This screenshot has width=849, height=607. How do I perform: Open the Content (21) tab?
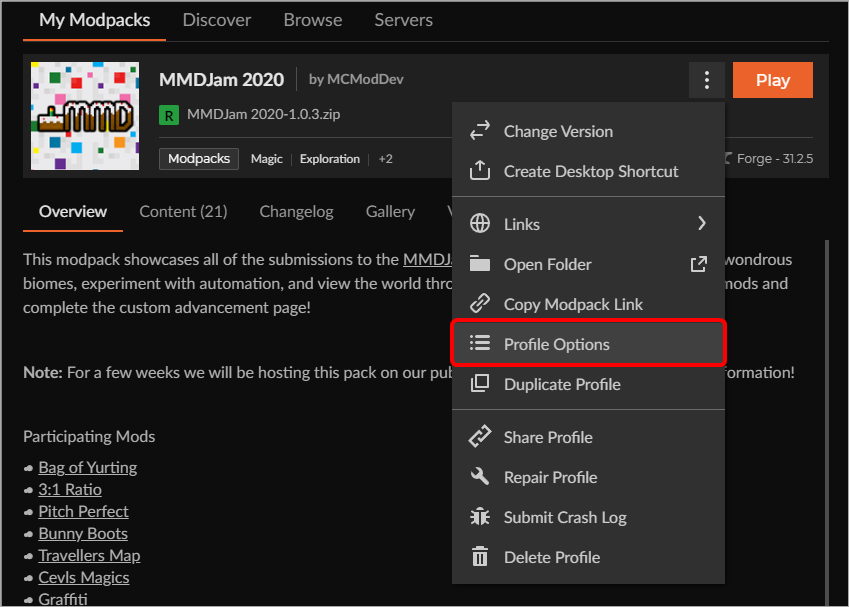(183, 211)
